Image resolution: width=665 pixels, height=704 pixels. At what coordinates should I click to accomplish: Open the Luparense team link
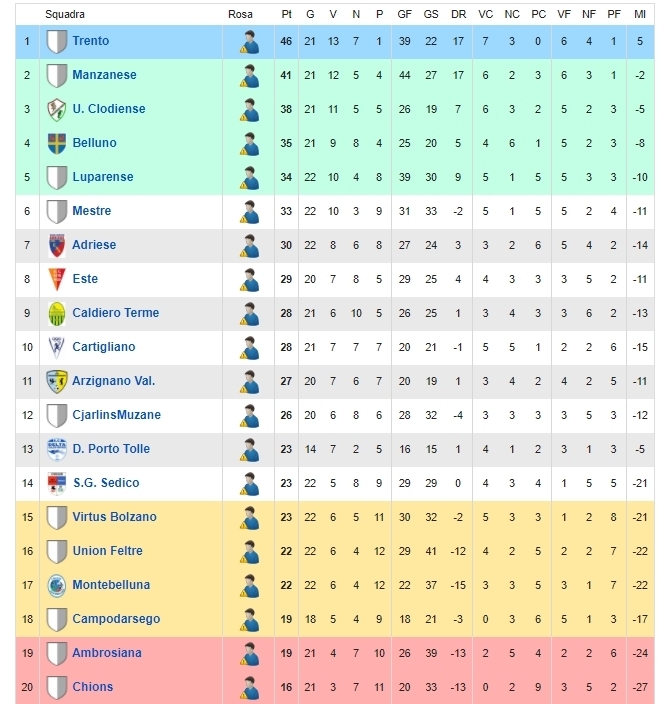pyautogui.click(x=103, y=176)
